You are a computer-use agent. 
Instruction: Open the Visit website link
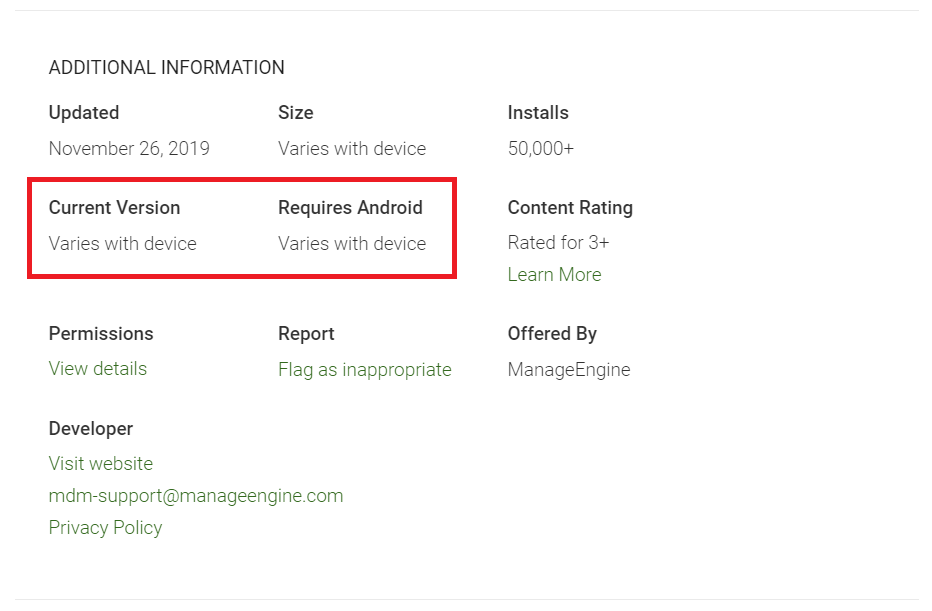tap(101, 464)
